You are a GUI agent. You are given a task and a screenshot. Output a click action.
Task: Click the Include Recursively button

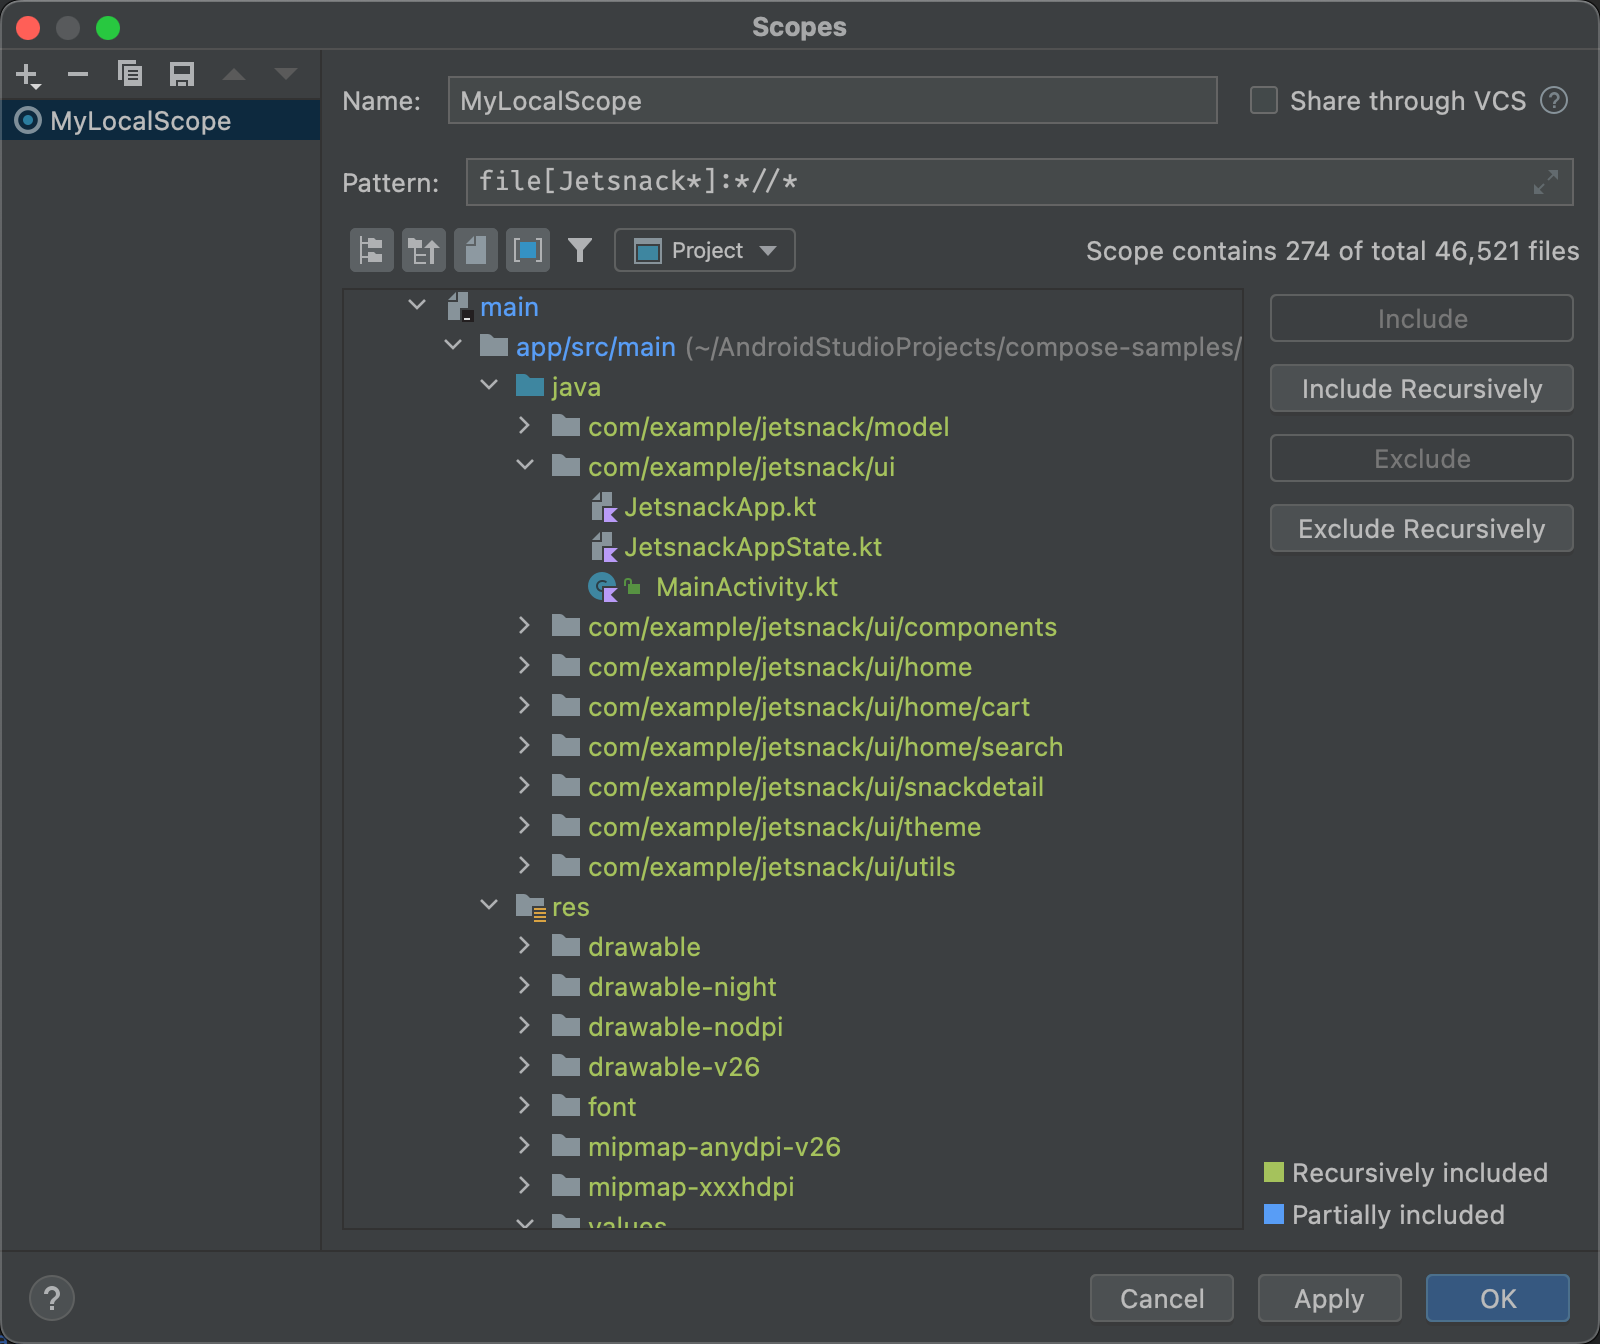click(x=1421, y=389)
